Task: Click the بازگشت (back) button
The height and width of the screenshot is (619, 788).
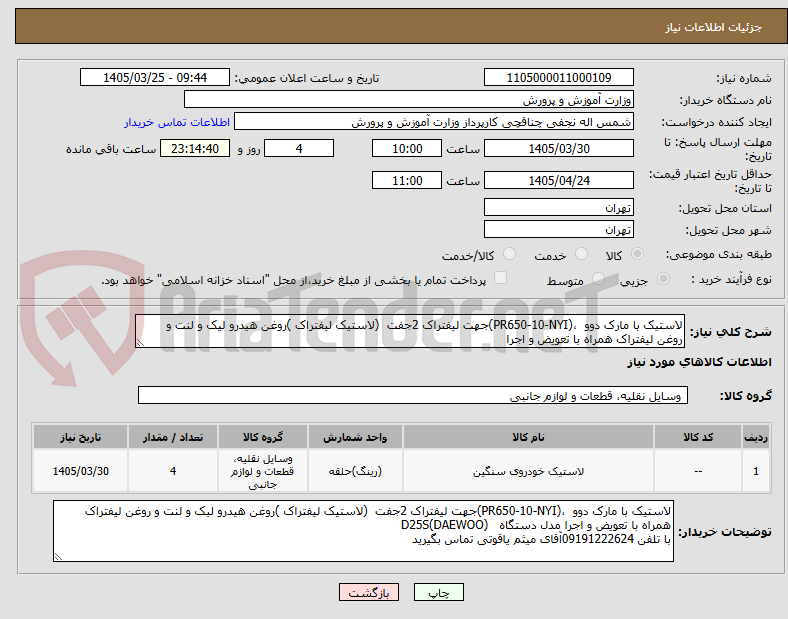Action: click(x=369, y=592)
